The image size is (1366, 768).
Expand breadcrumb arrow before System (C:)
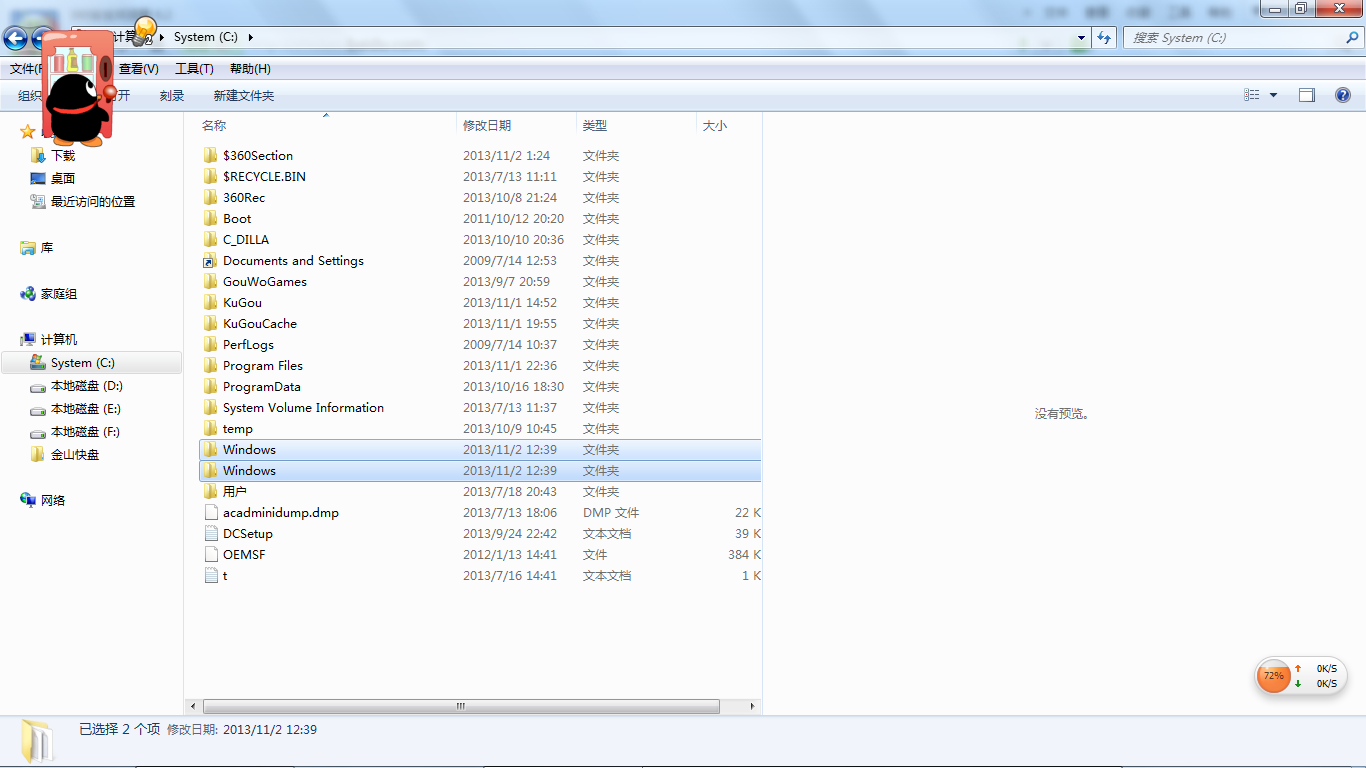pos(162,37)
